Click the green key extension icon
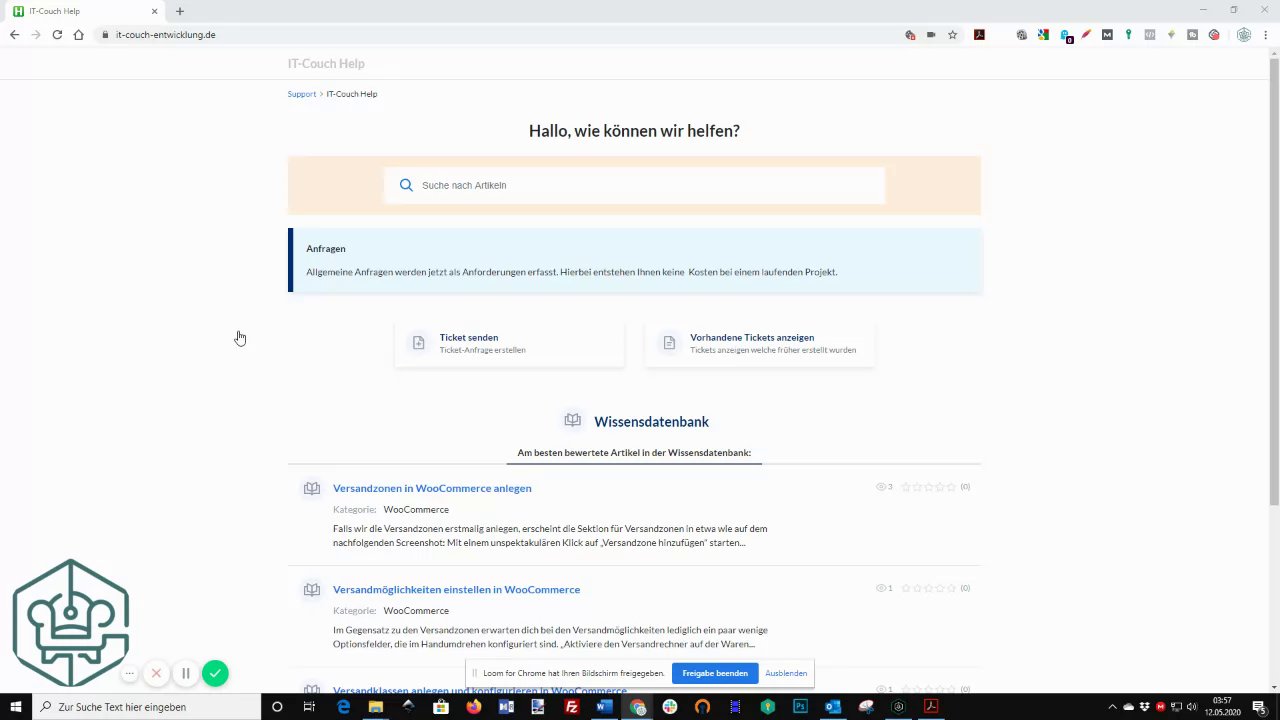Screen dimensions: 1280x720 [x=1128, y=35]
